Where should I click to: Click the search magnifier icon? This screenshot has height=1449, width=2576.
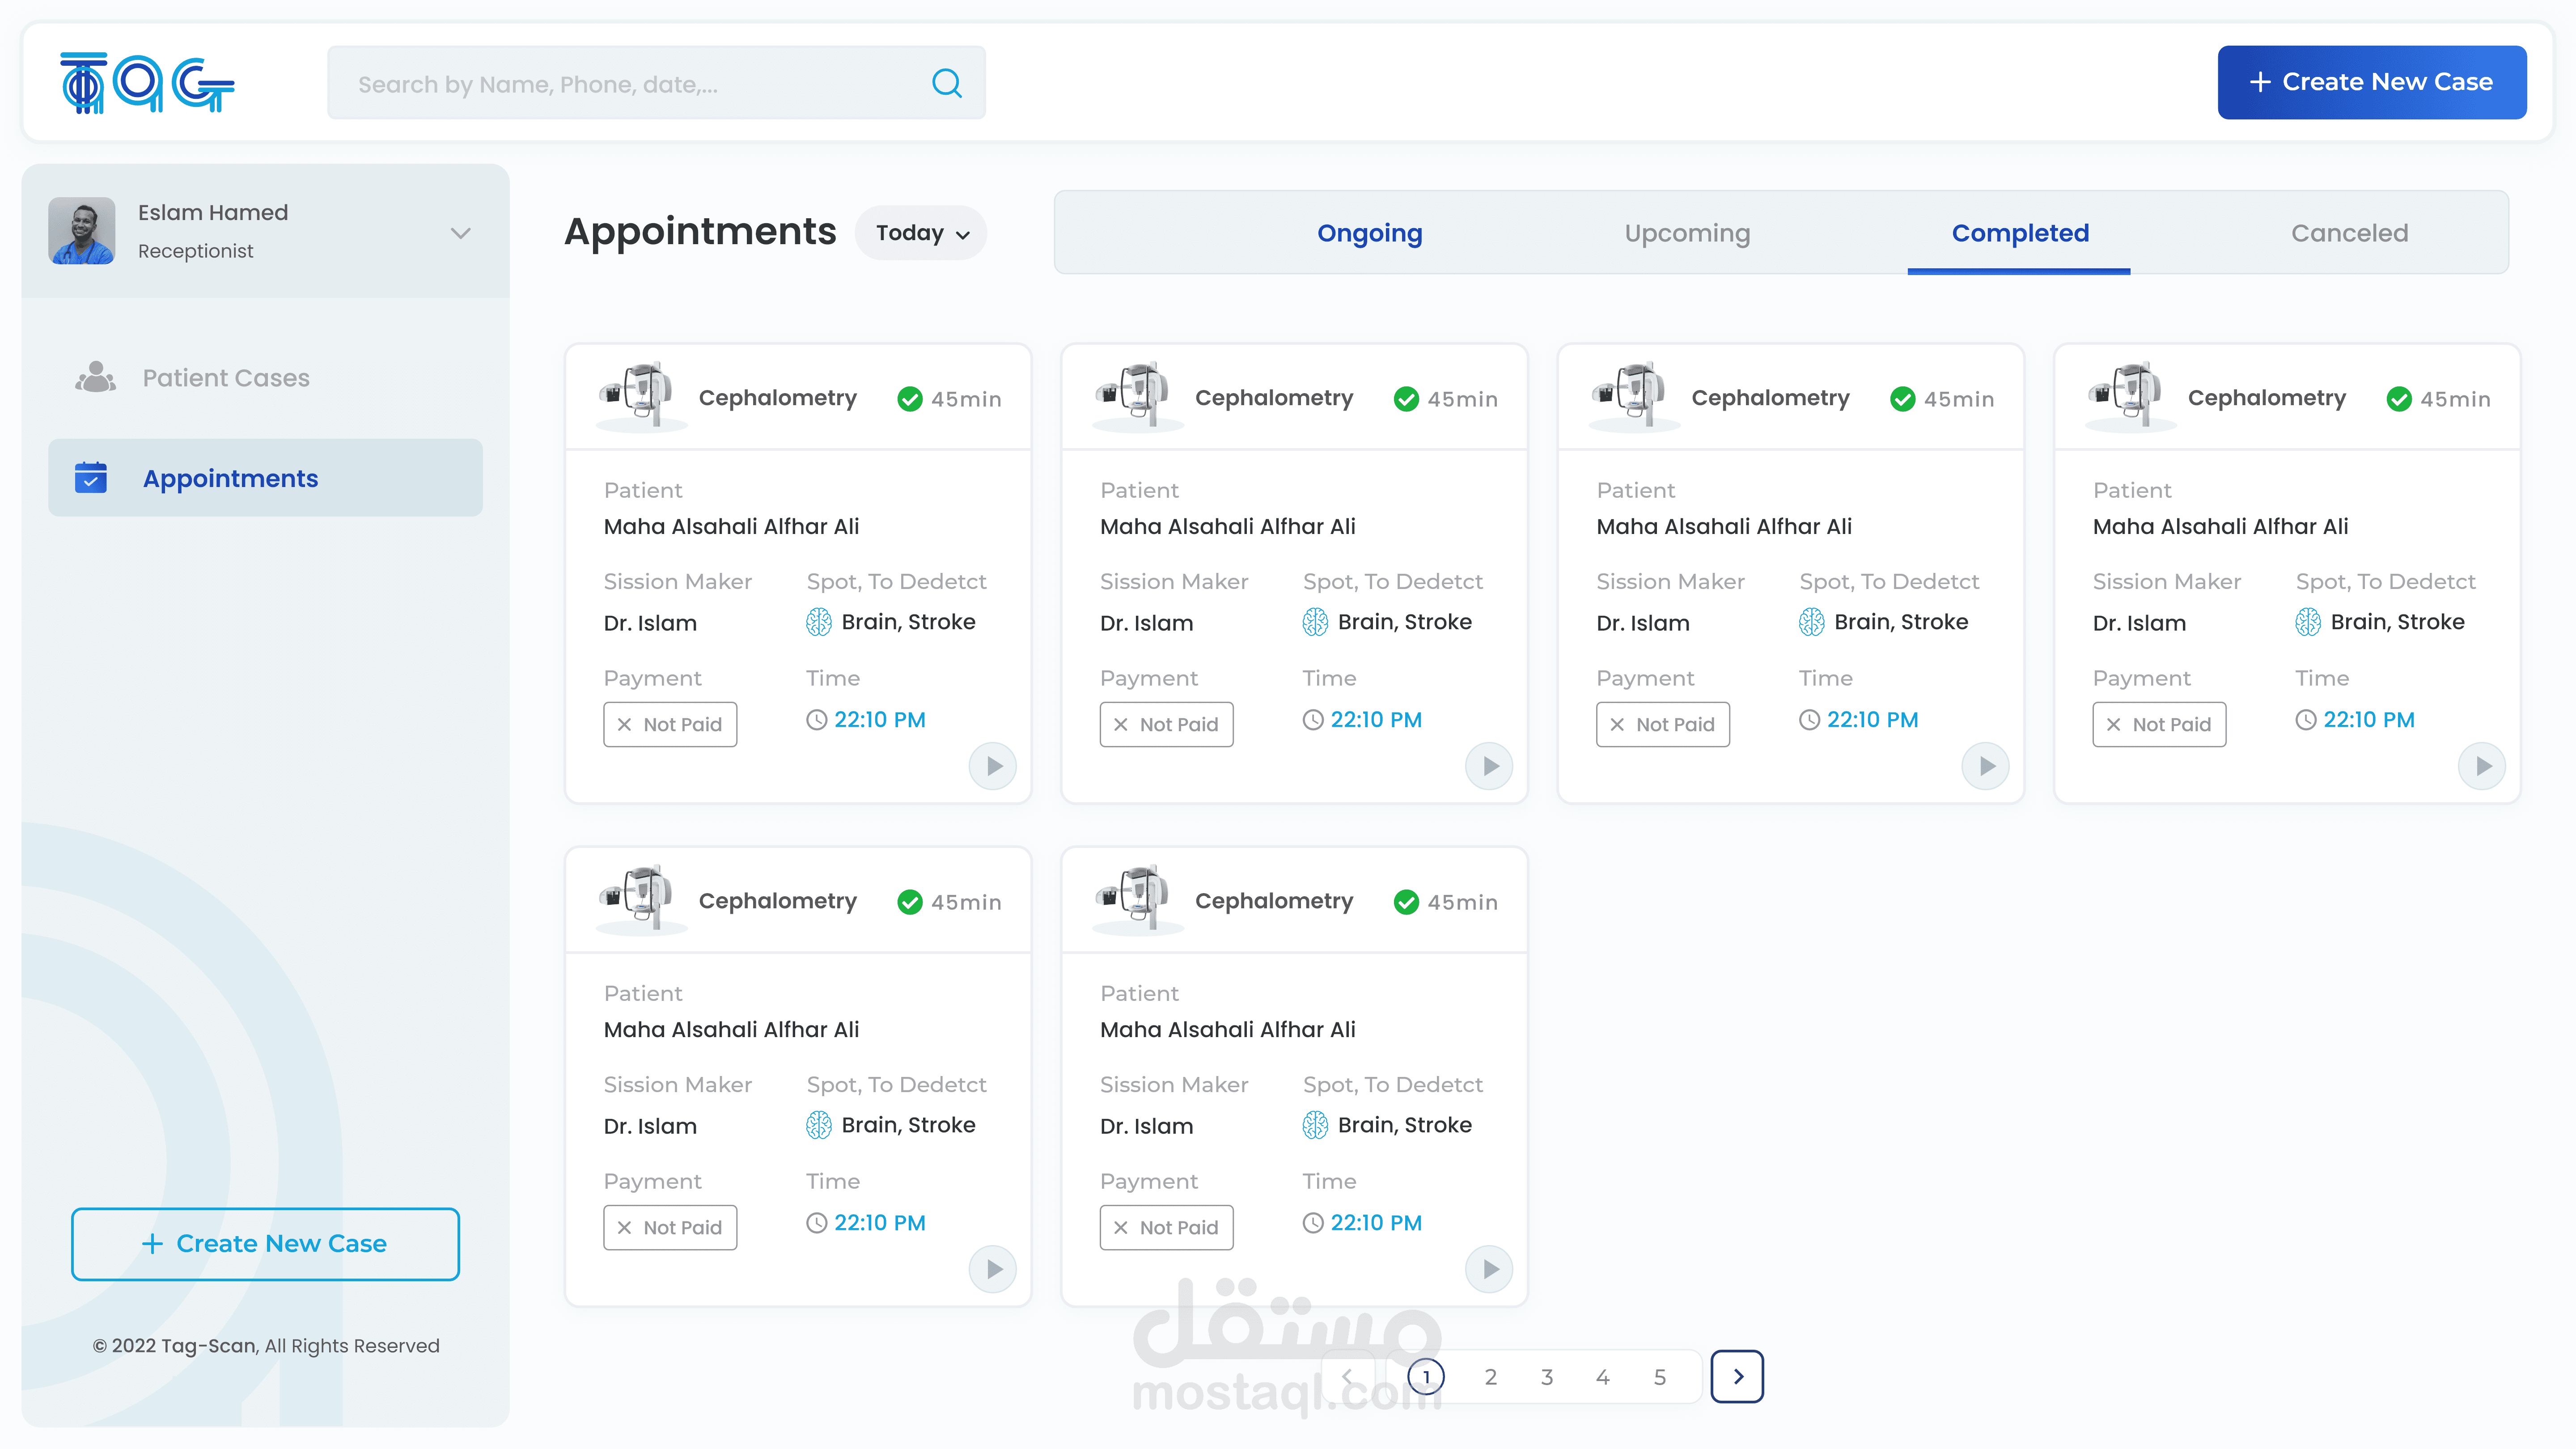click(x=946, y=83)
